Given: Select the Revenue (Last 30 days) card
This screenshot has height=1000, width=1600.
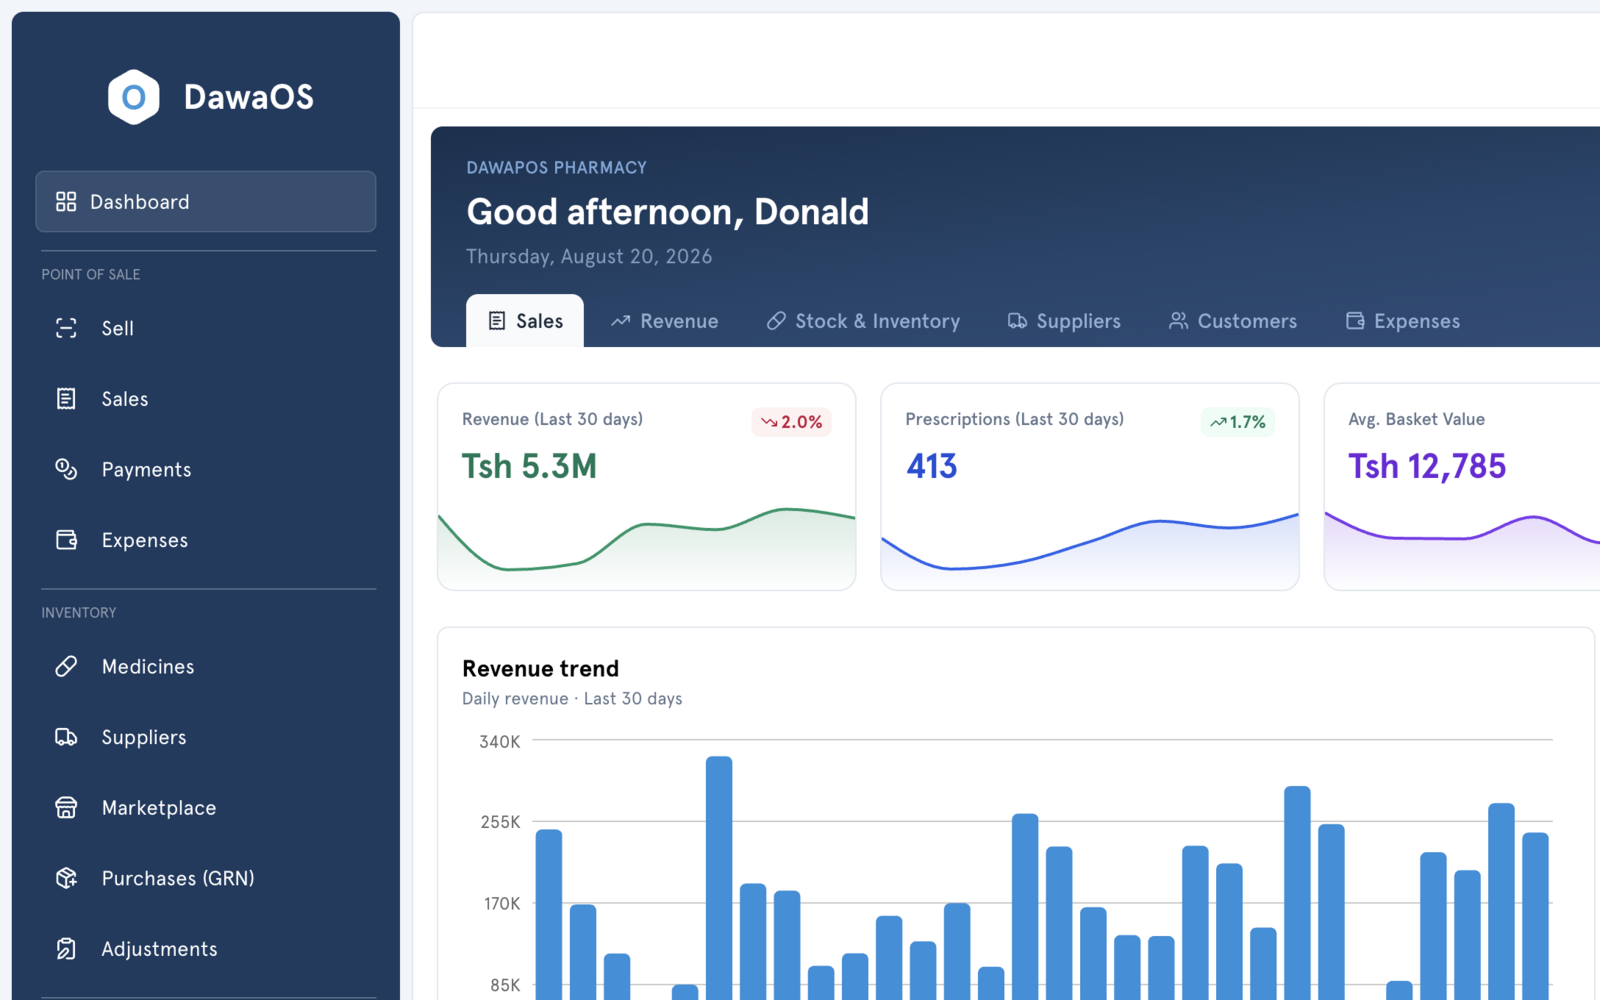Looking at the screenshot, I should (x=647, y=487).
